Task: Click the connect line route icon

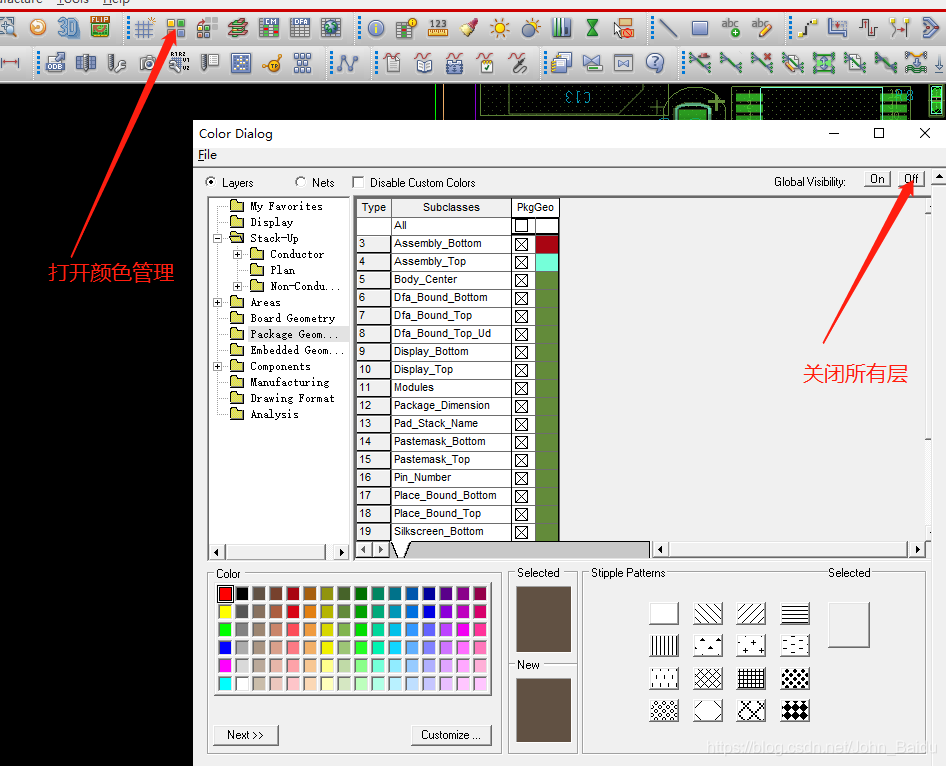Action: point(807,28)
